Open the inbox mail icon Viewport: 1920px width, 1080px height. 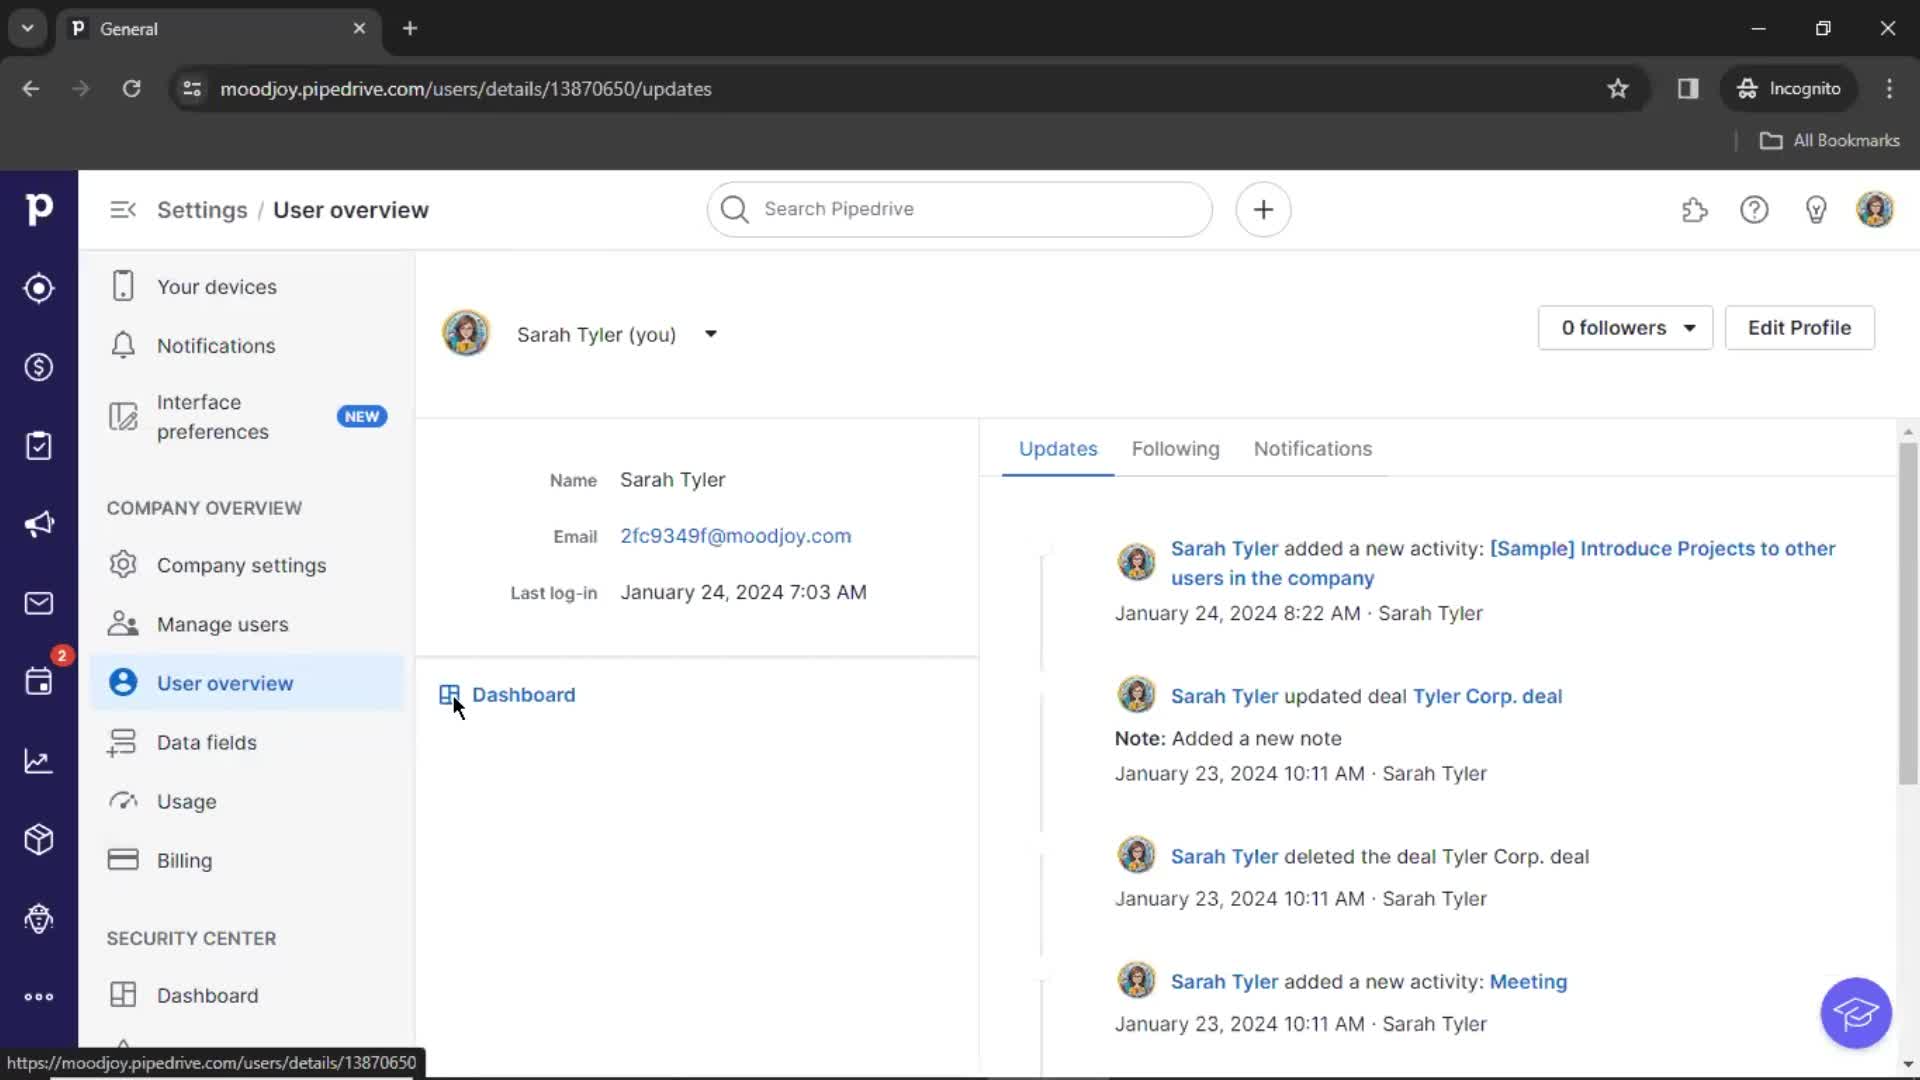click(38, 603)
